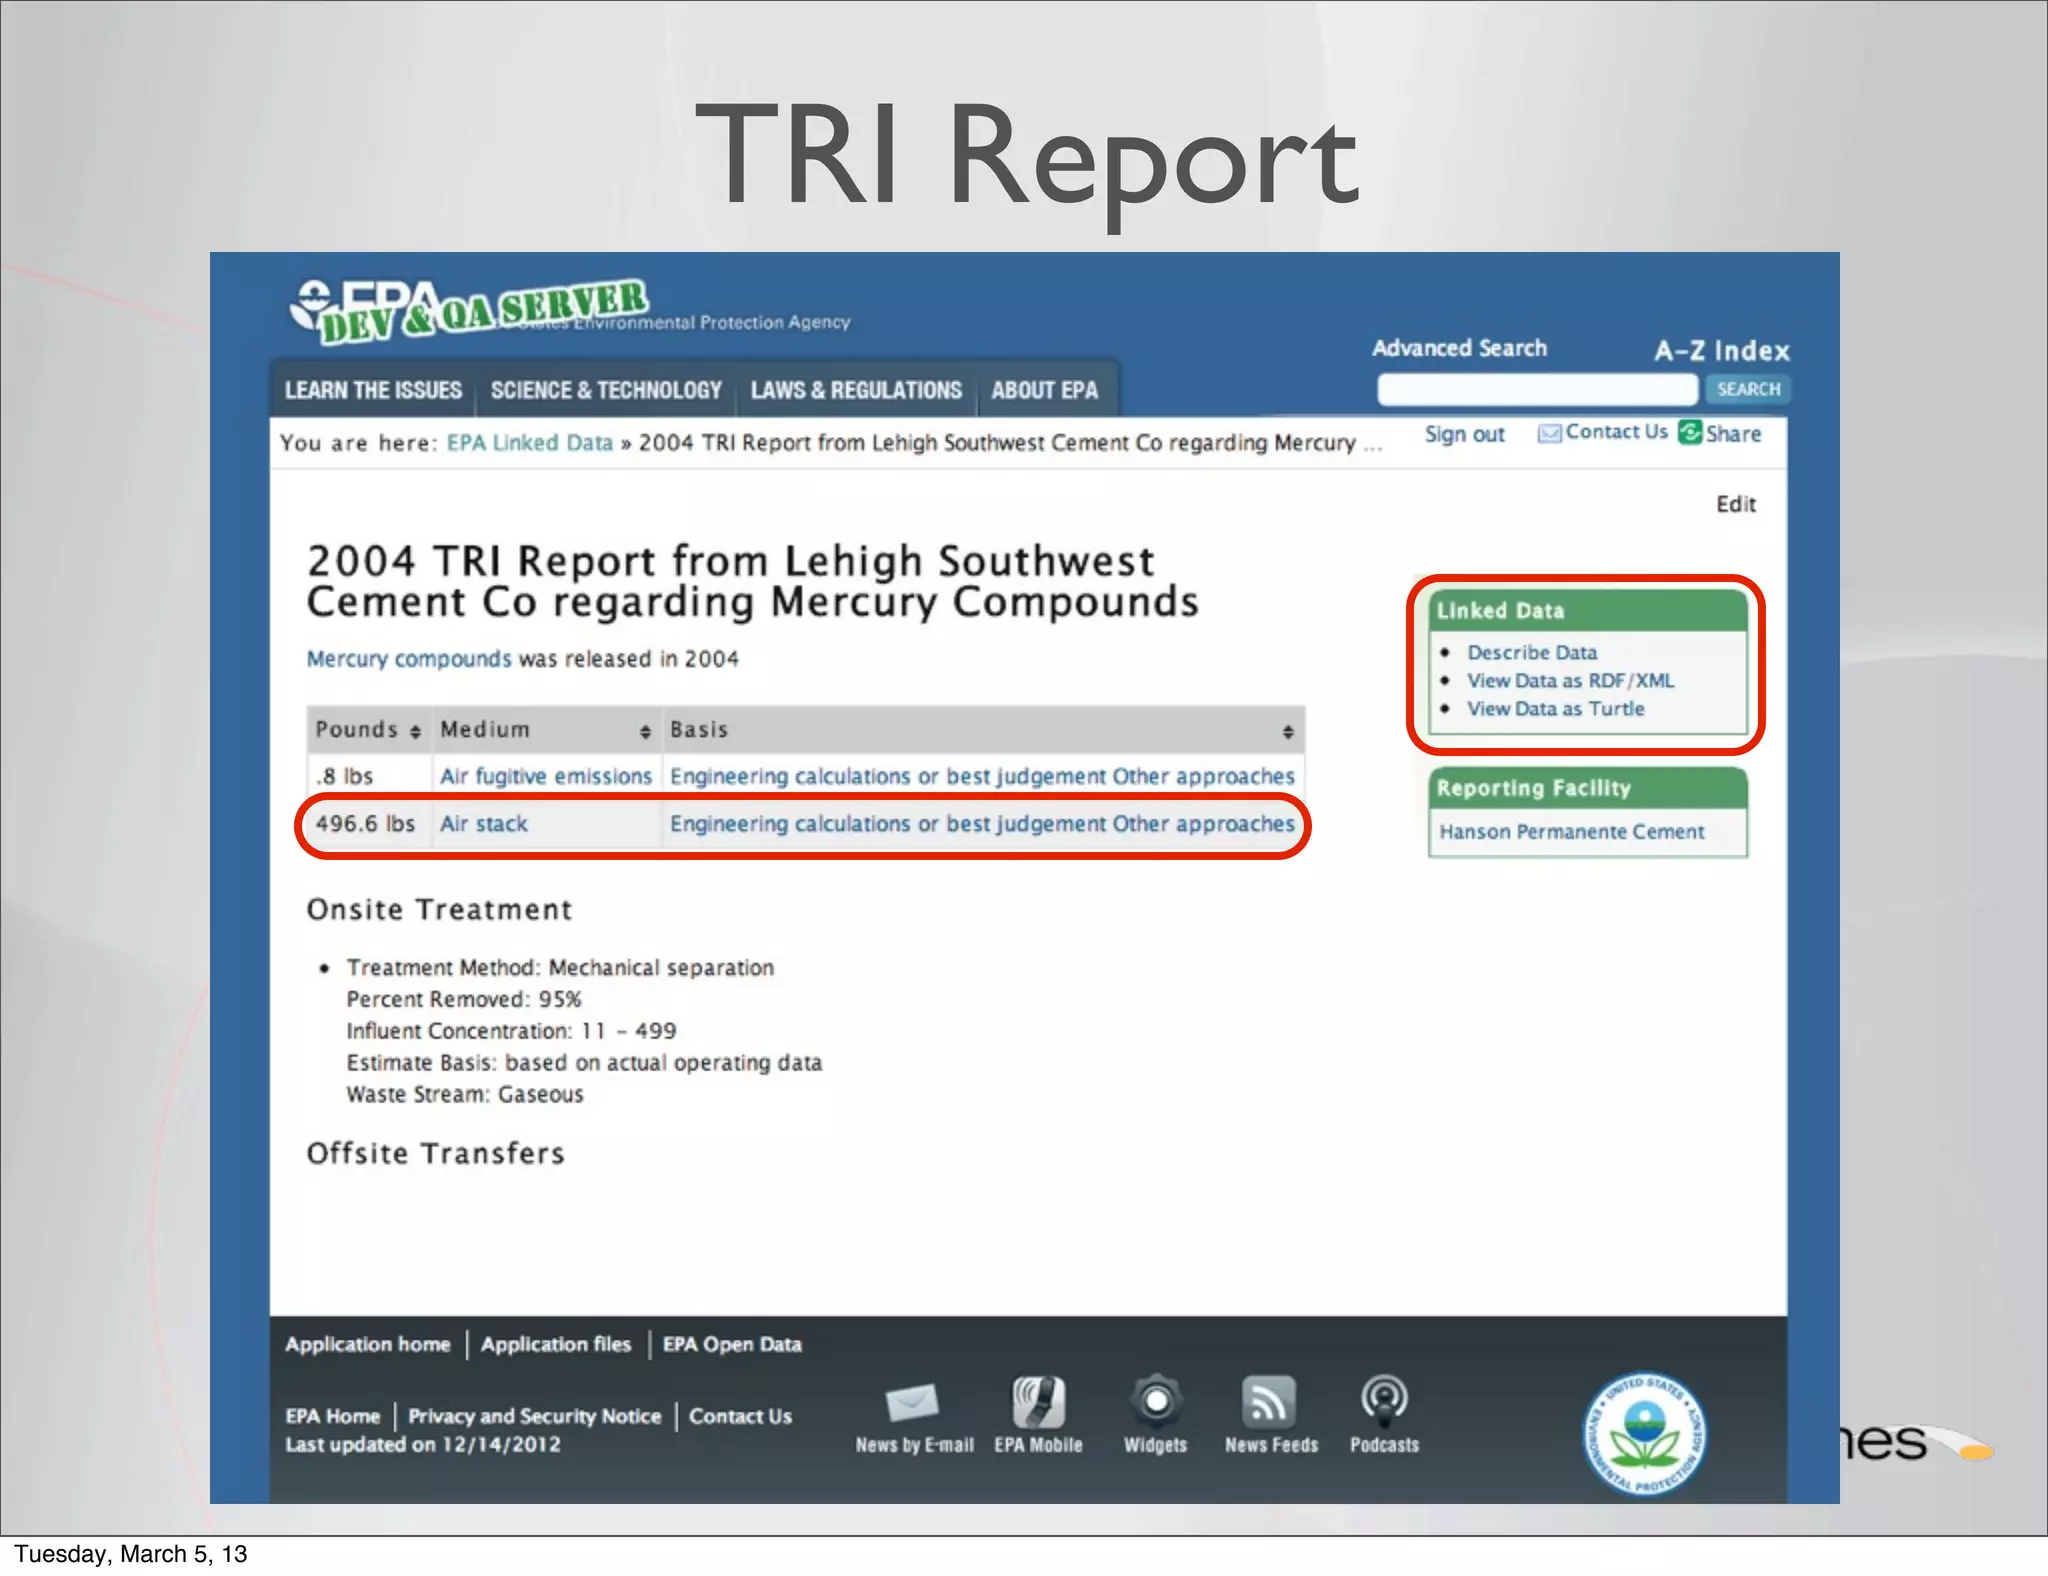Open Hanson Permanente Cement facility link
Image resolution: width=2048 pixels, height=1576 pixels.
pos(1572,832)
